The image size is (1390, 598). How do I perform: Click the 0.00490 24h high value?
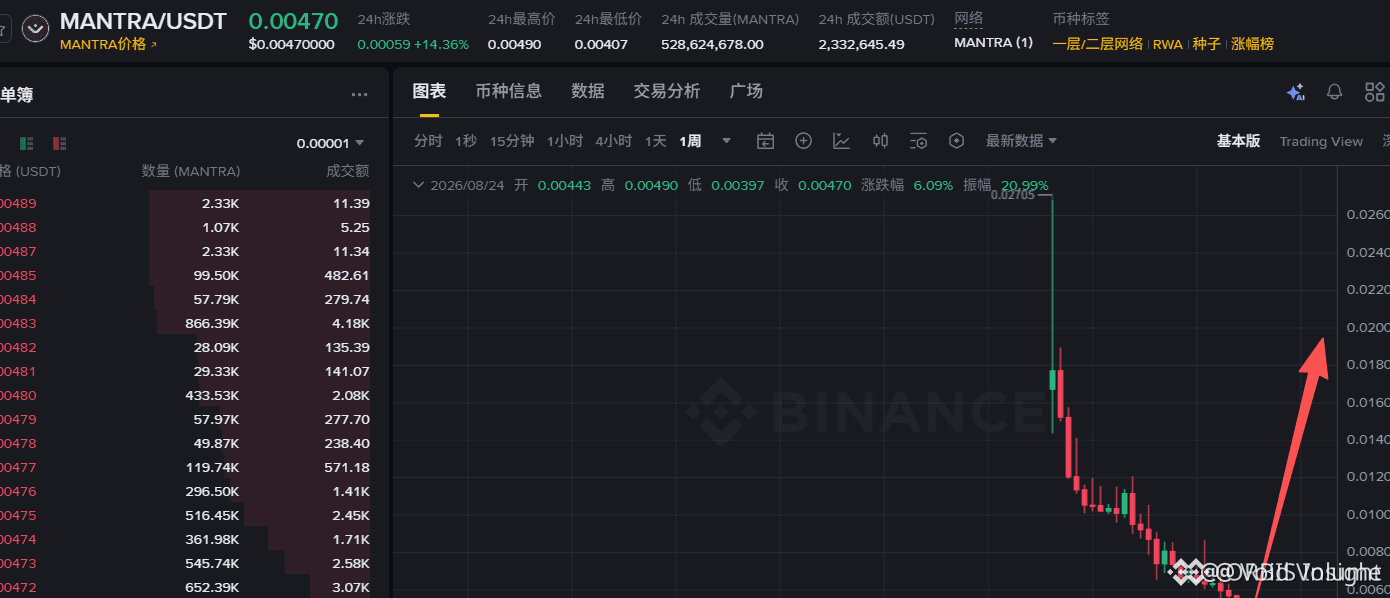click(x=514, y=44)
